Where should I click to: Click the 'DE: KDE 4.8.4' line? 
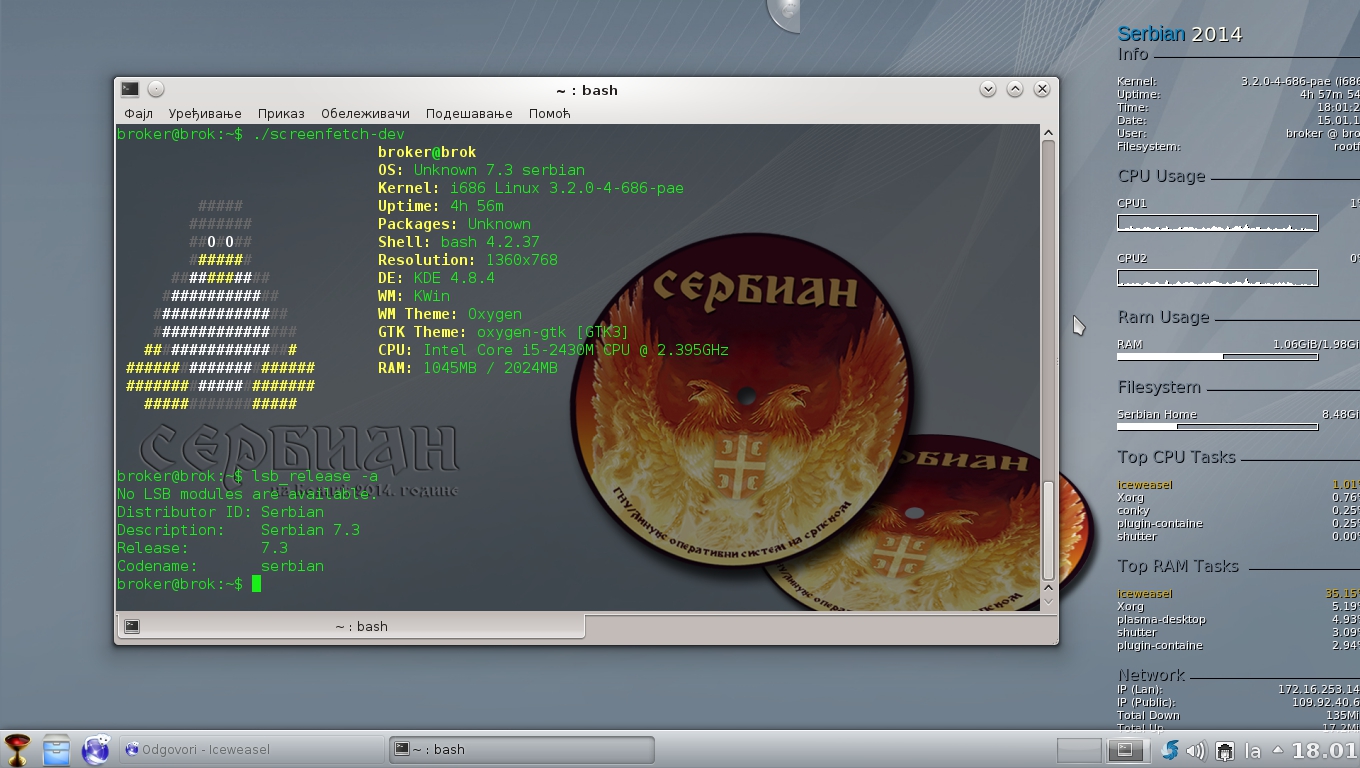tap(436, 278)
